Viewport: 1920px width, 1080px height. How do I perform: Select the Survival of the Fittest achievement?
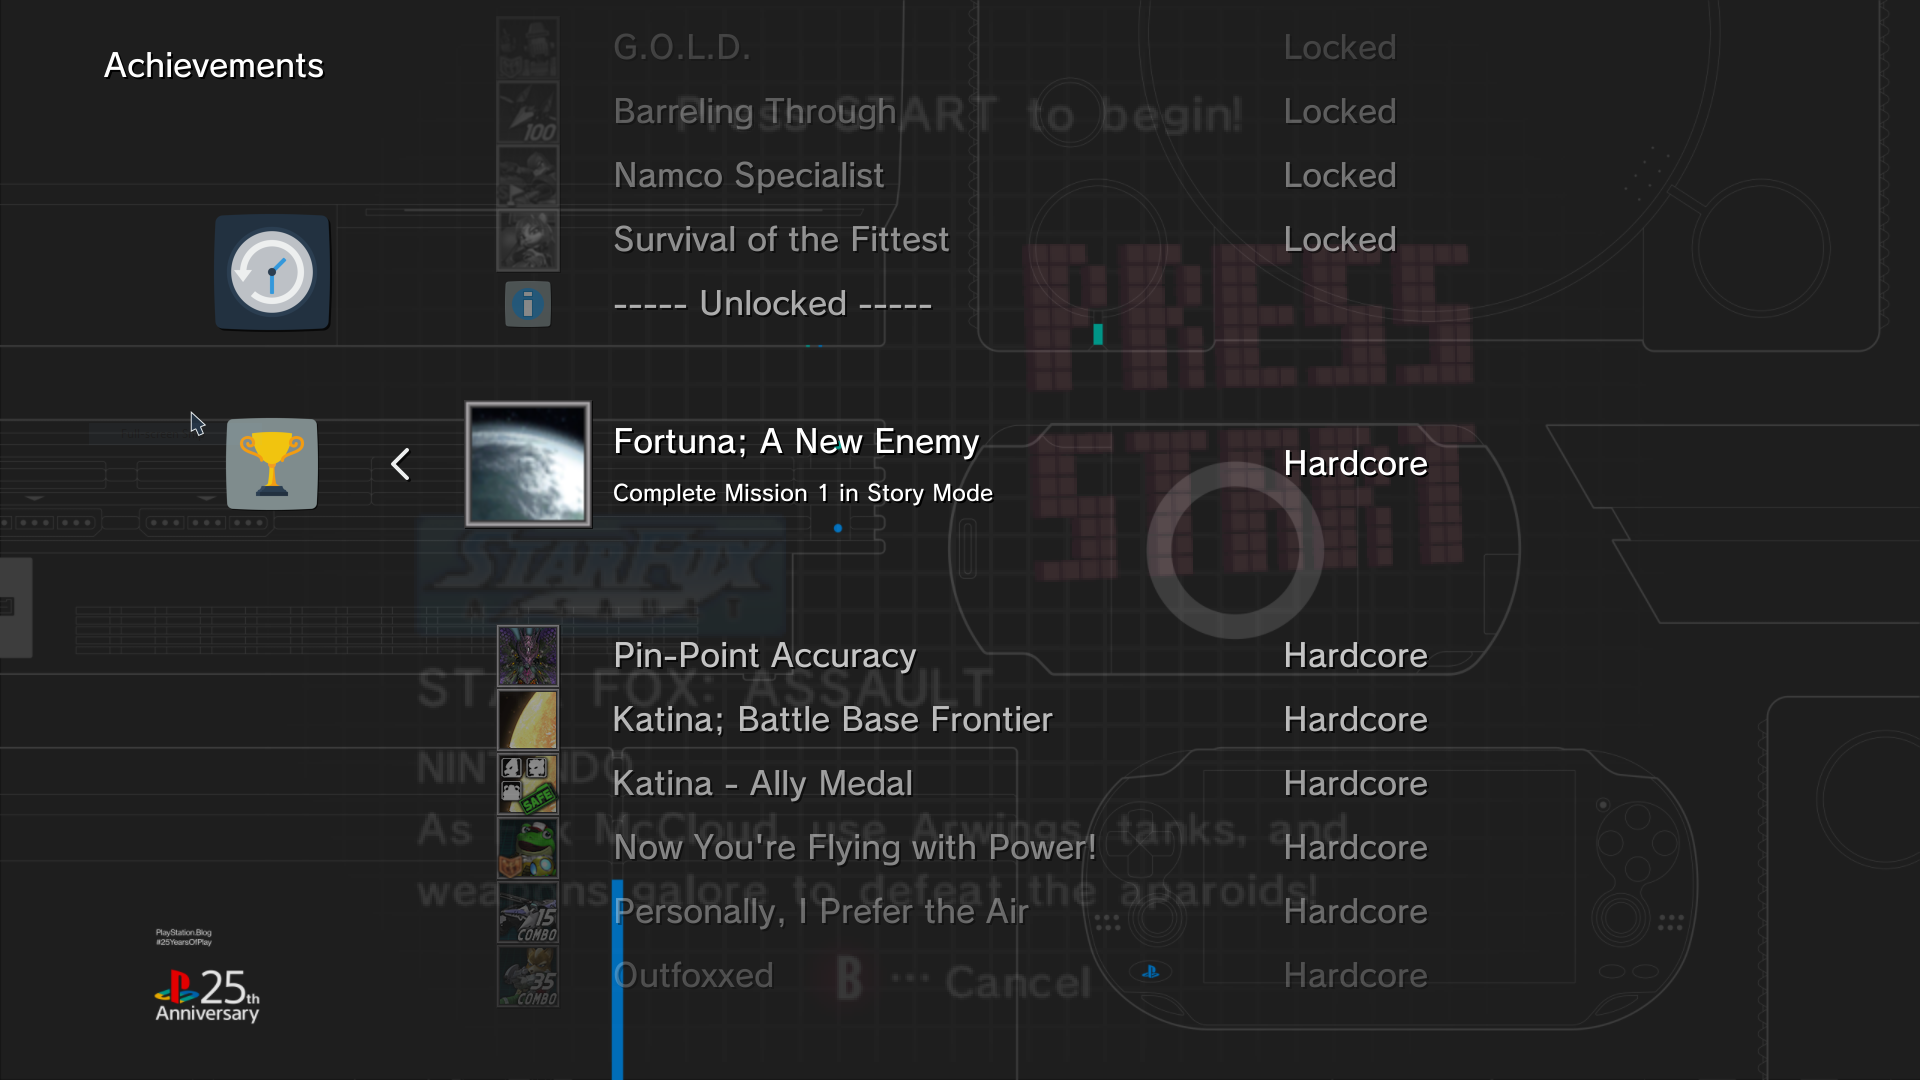point(780,240)
